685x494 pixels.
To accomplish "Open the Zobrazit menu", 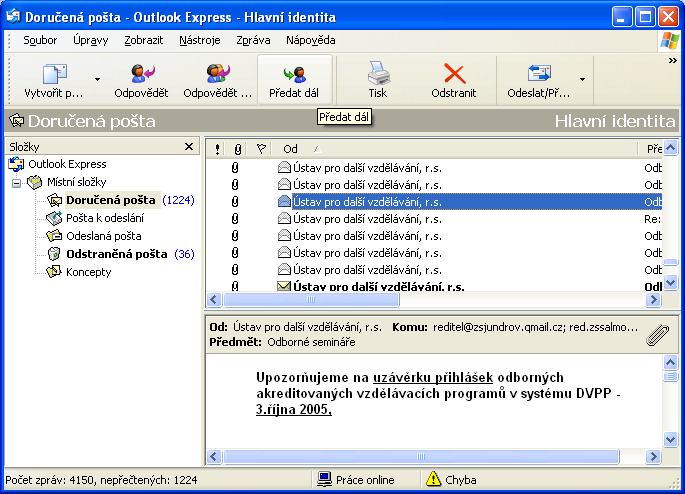I will [x=143, y=41].
